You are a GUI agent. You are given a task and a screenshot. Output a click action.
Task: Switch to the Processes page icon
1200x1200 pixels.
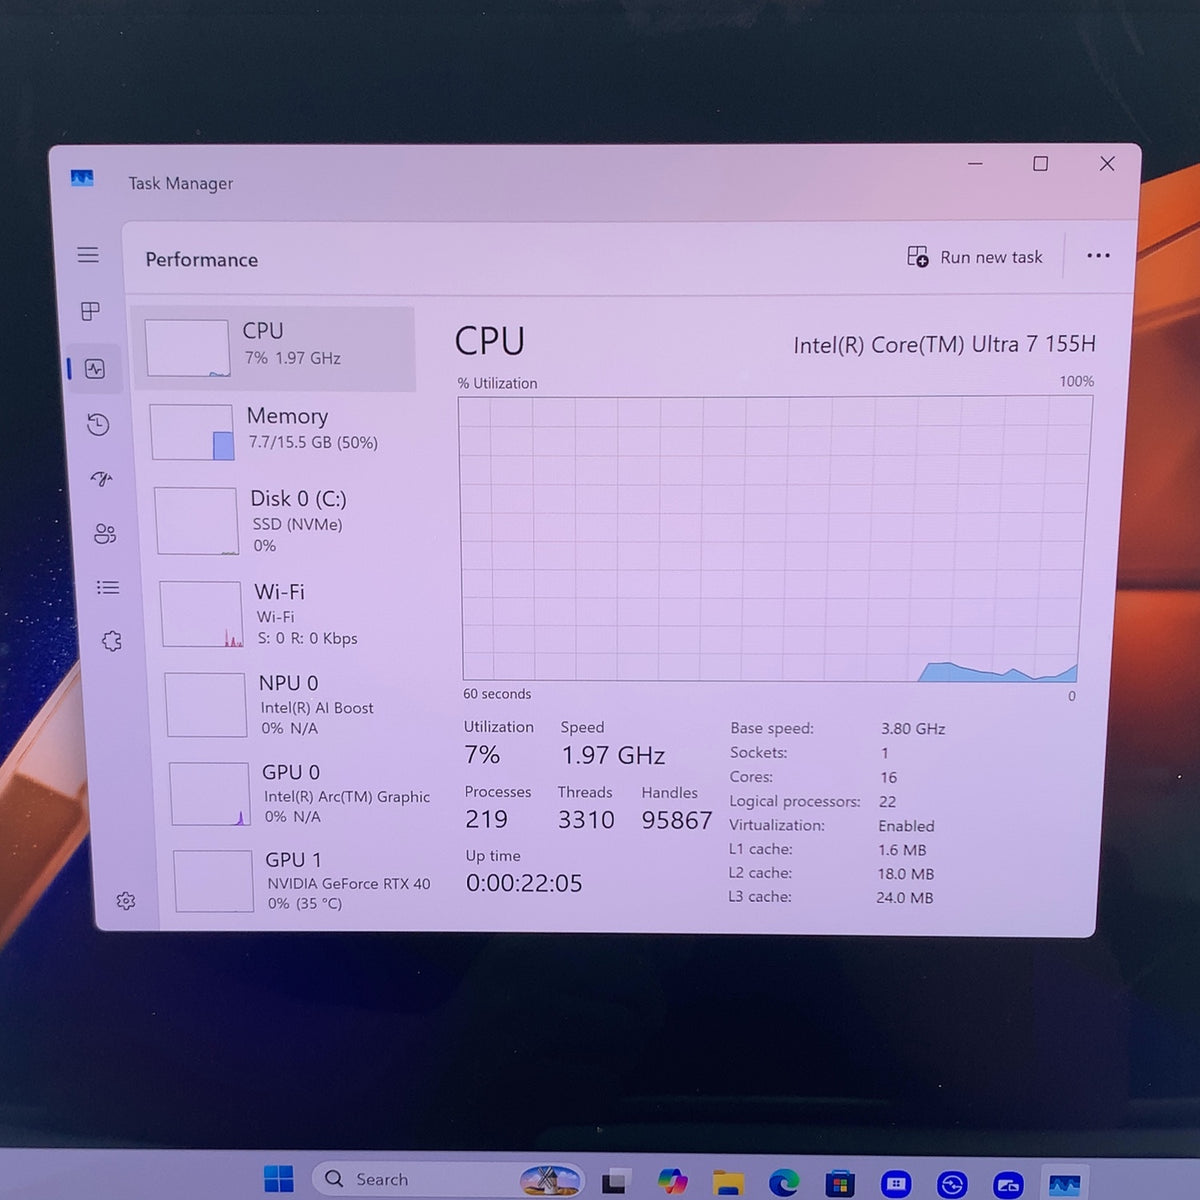[90, 312]
